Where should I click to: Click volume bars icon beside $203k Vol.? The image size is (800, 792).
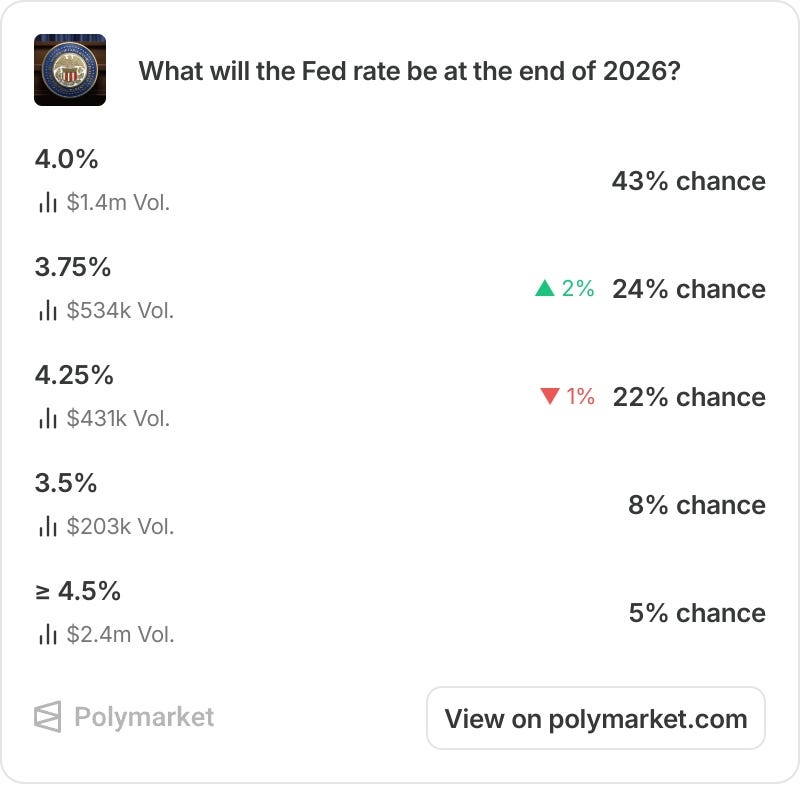pyautogui.click(x=47, y=526)
